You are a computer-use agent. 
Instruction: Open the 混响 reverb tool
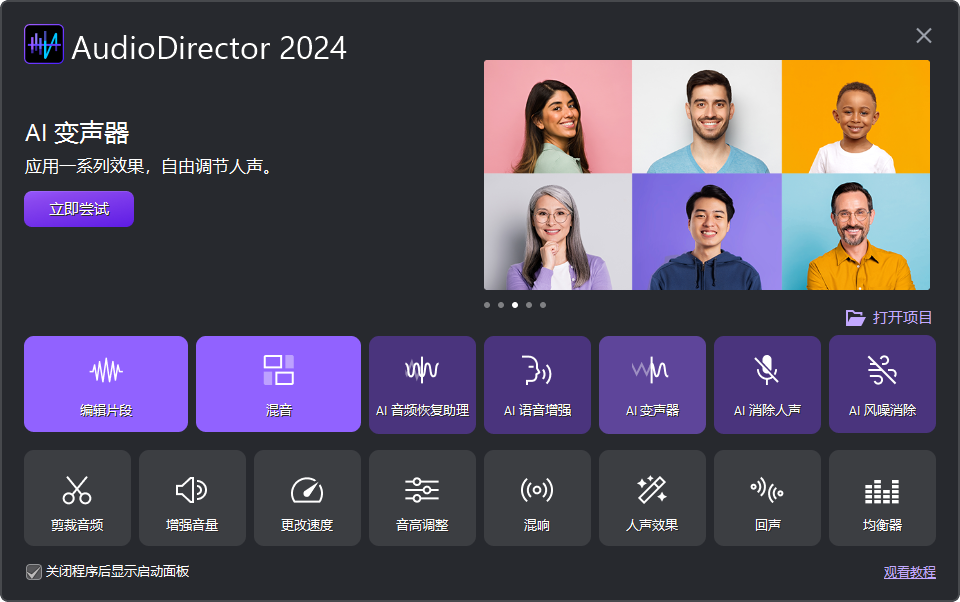coord(538,498)
